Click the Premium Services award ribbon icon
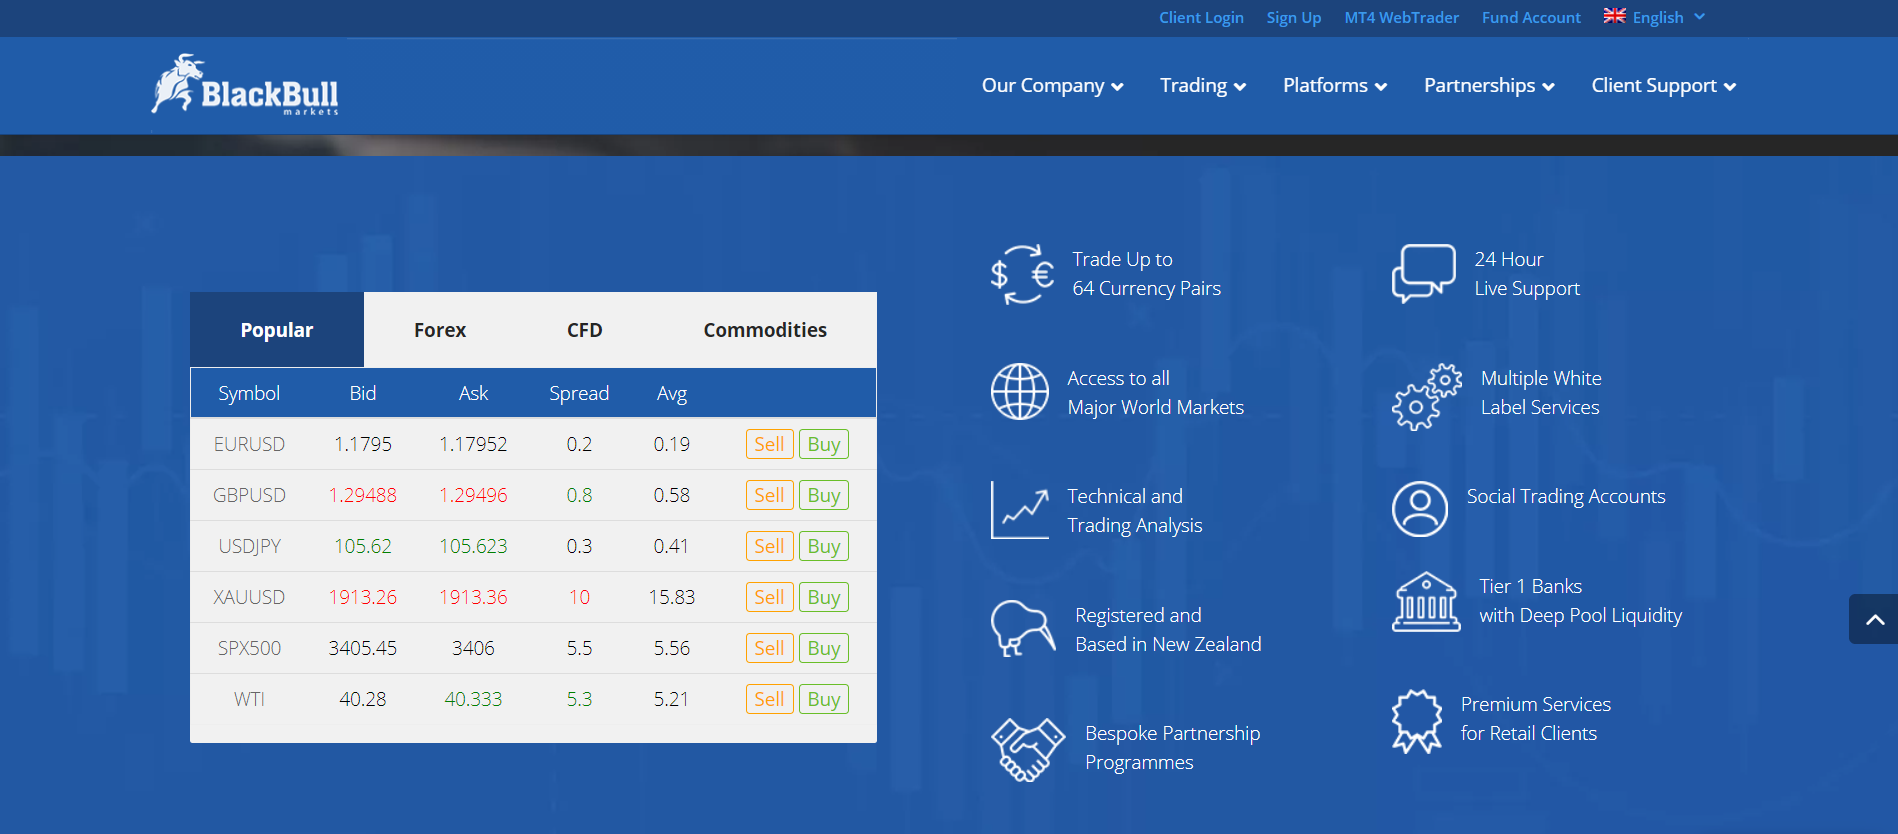The image size is (1898, 834). [x=1417, y=720]
